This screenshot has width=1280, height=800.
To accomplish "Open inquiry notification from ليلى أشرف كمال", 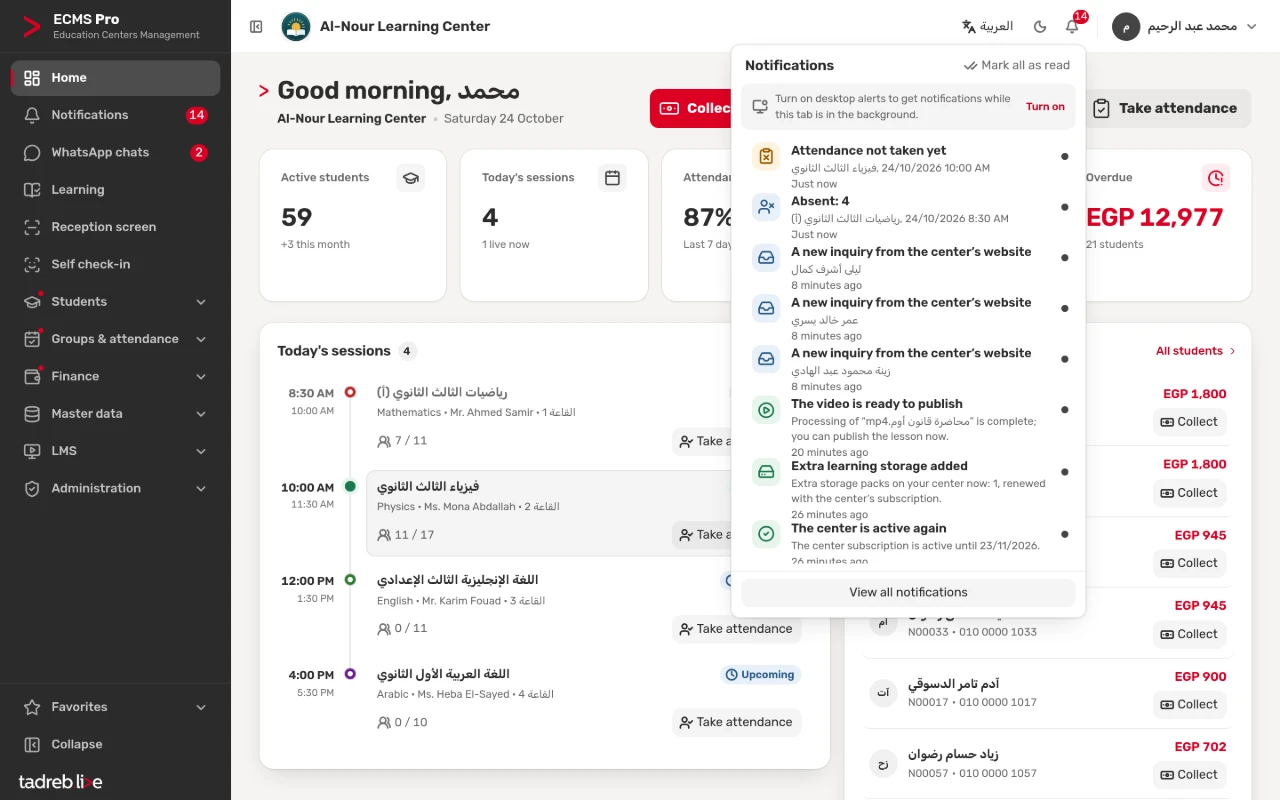I will click(x=908, y=268).
